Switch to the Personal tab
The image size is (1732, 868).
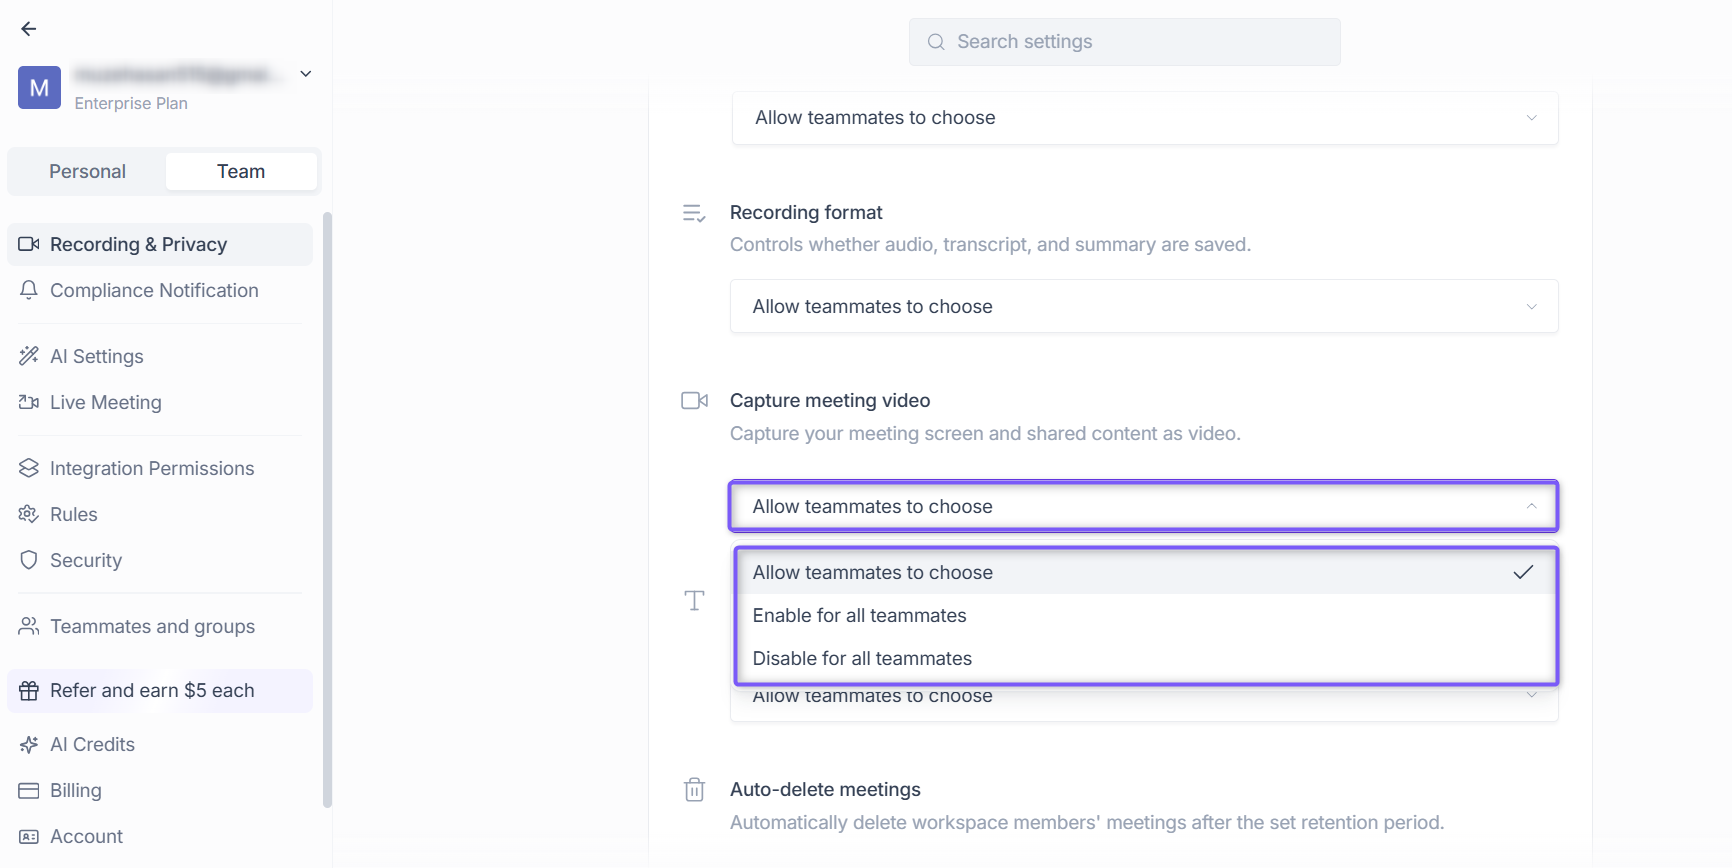point(88,171)
